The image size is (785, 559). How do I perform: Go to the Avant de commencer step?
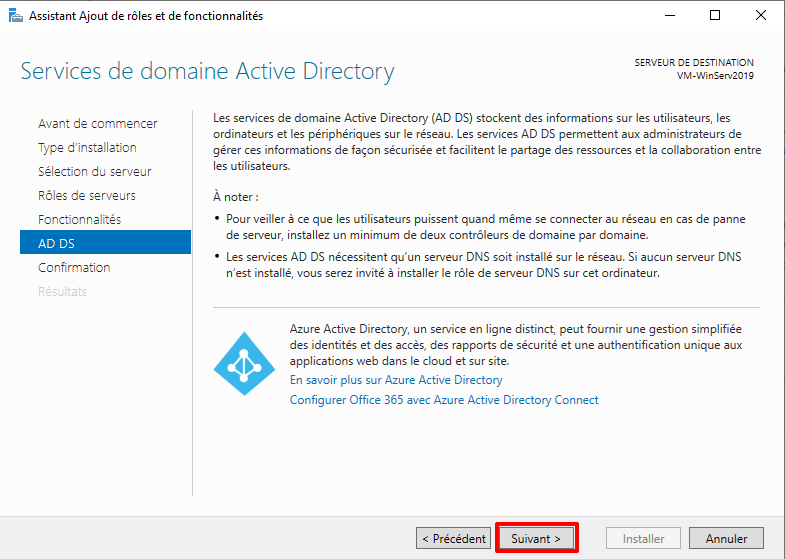coord(97,124)
